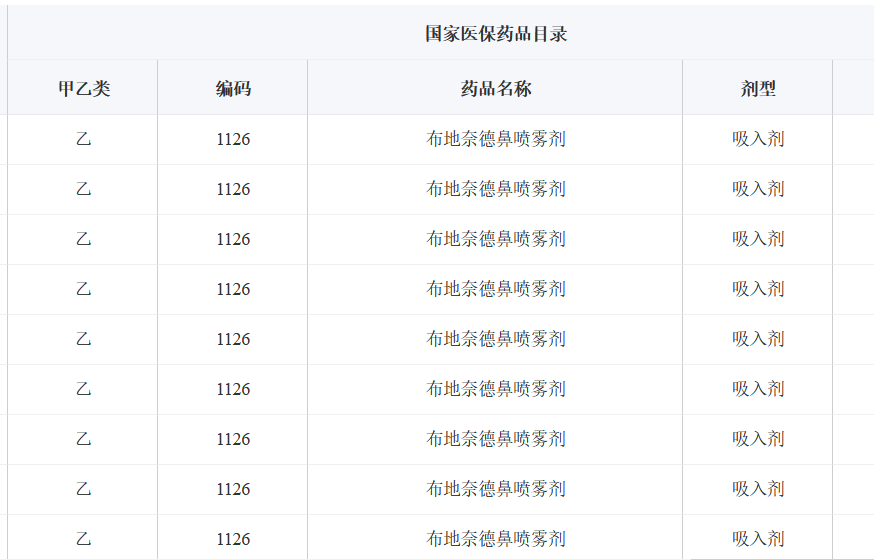Click 吸入剂 in the sixth data row
This screenshot has height=560, width=874.
(x=758, y=389)
